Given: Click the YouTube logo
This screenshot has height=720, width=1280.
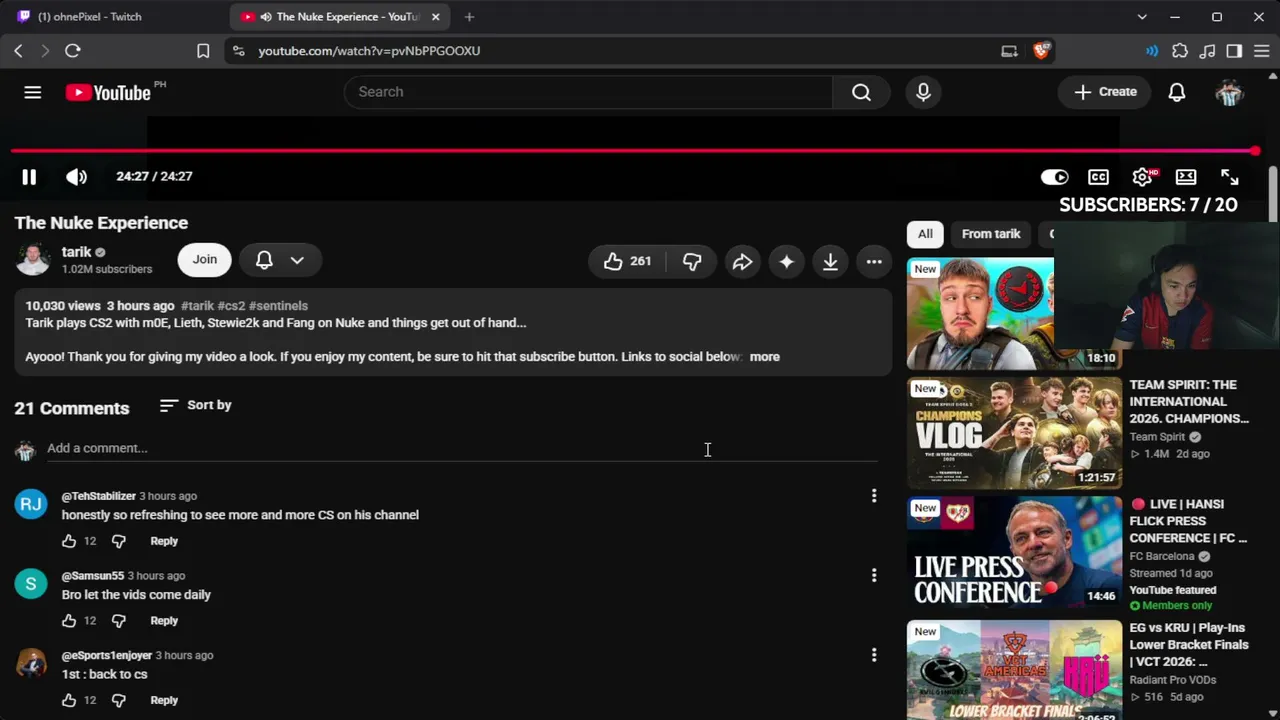Looking at the screenshot, I should point(108,92).
